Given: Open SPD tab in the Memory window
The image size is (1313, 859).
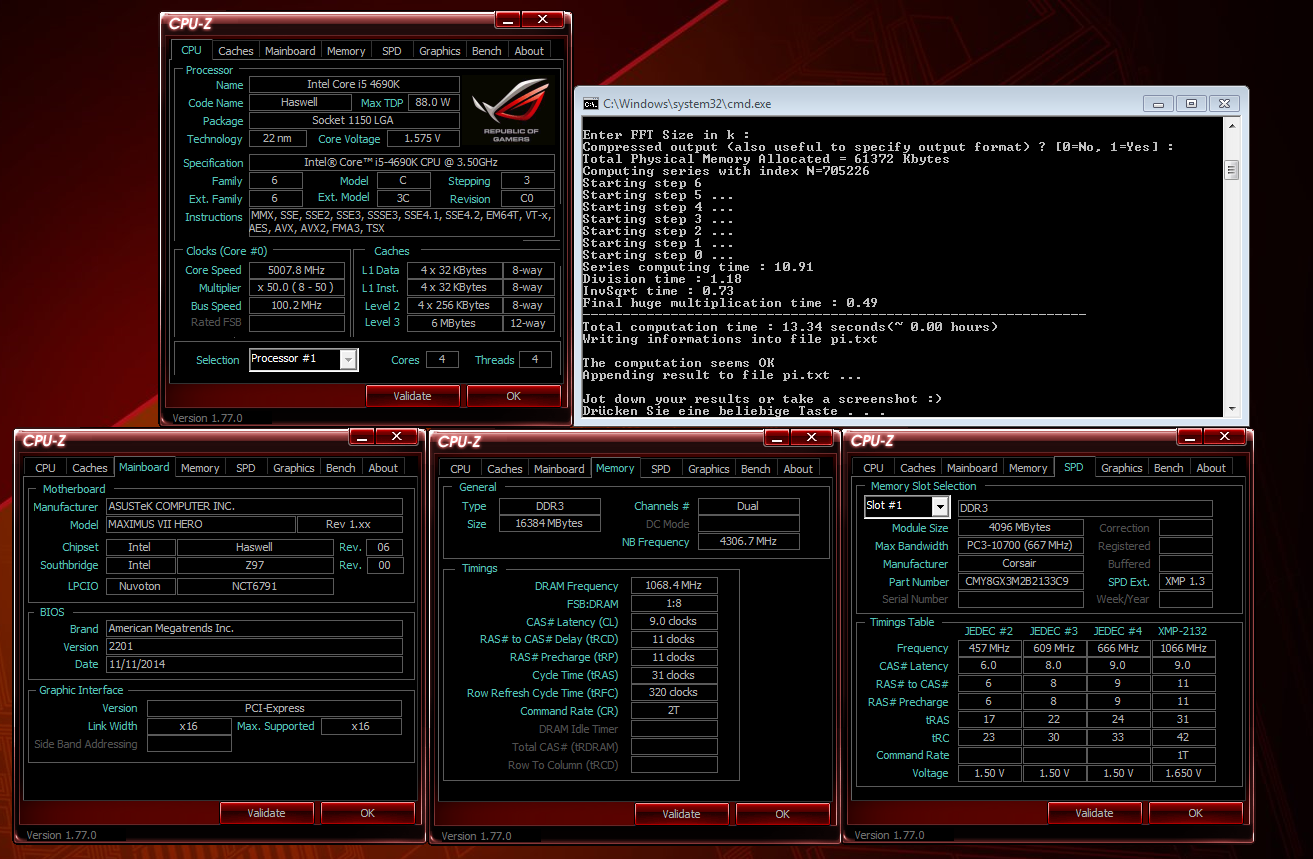Looking at the screenshot, I should coord(661,469).
